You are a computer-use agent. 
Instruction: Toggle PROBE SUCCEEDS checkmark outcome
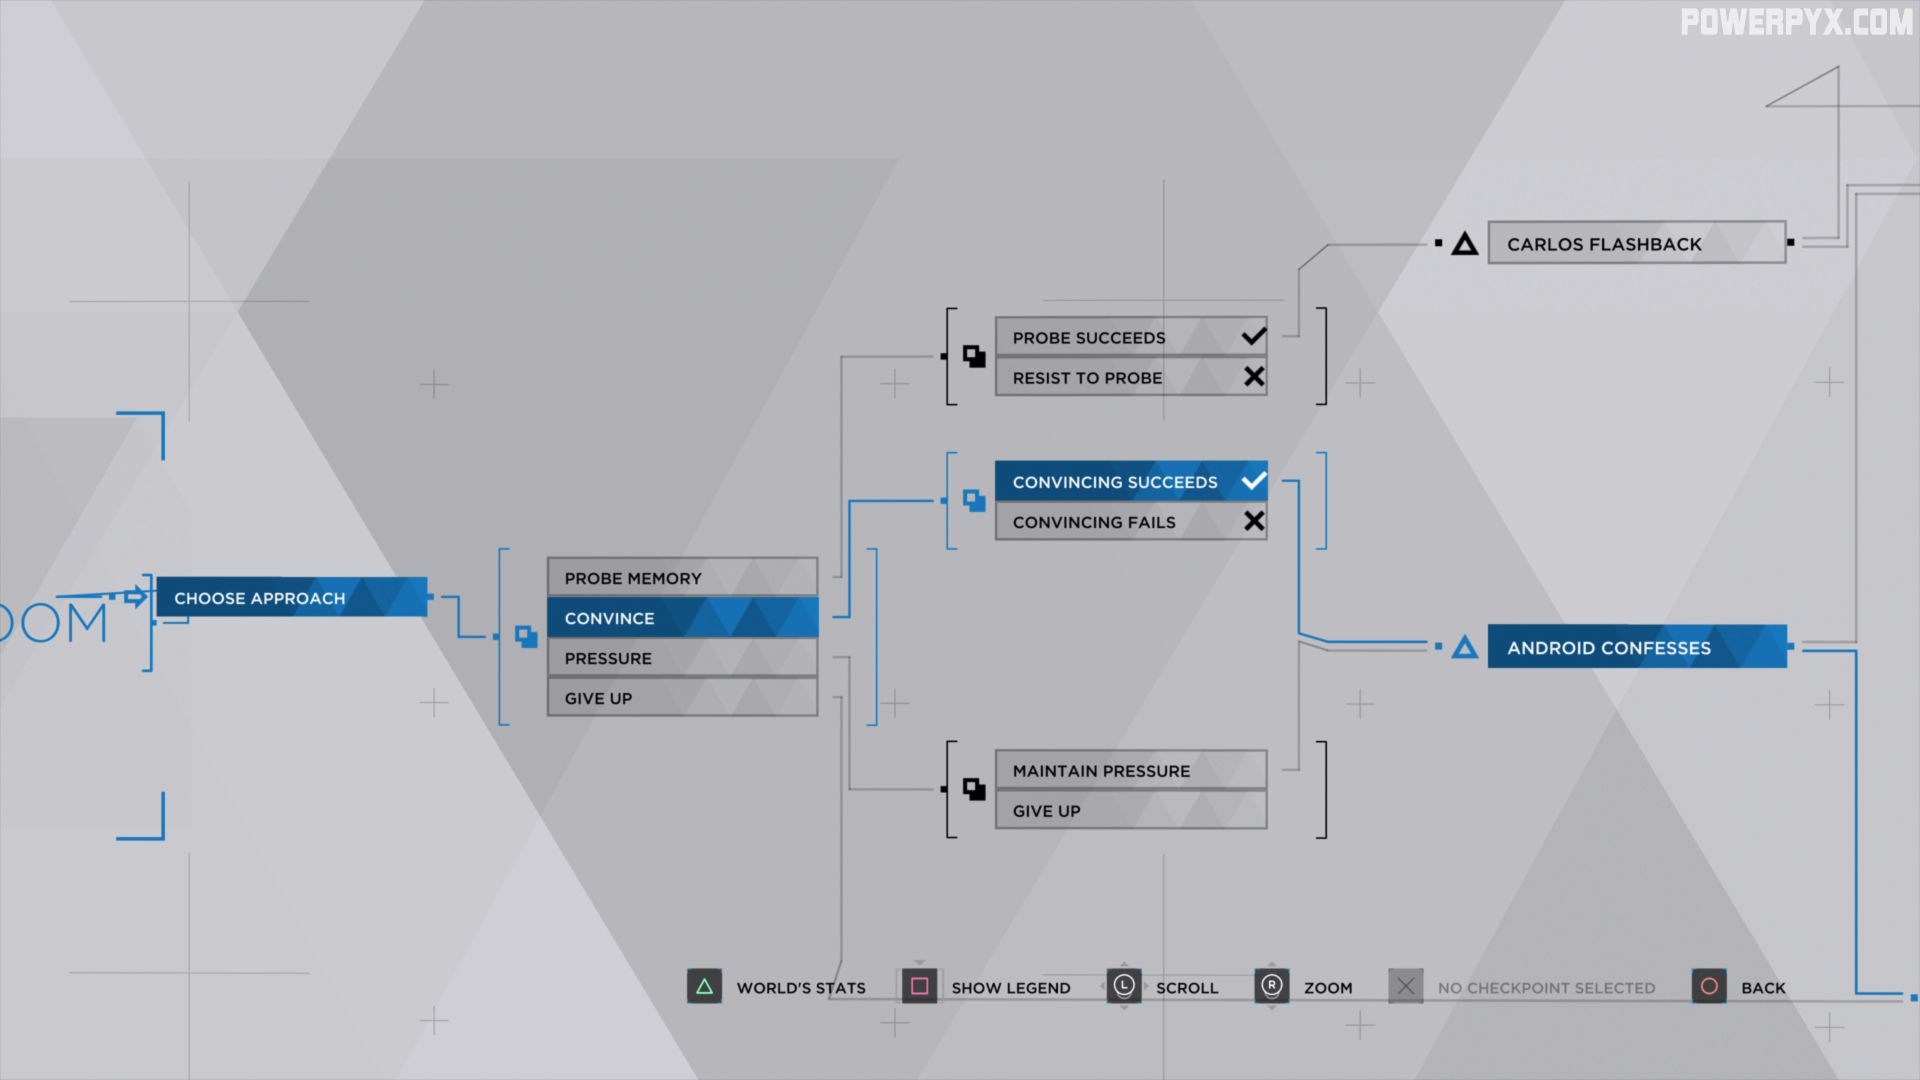(1249, 336)
